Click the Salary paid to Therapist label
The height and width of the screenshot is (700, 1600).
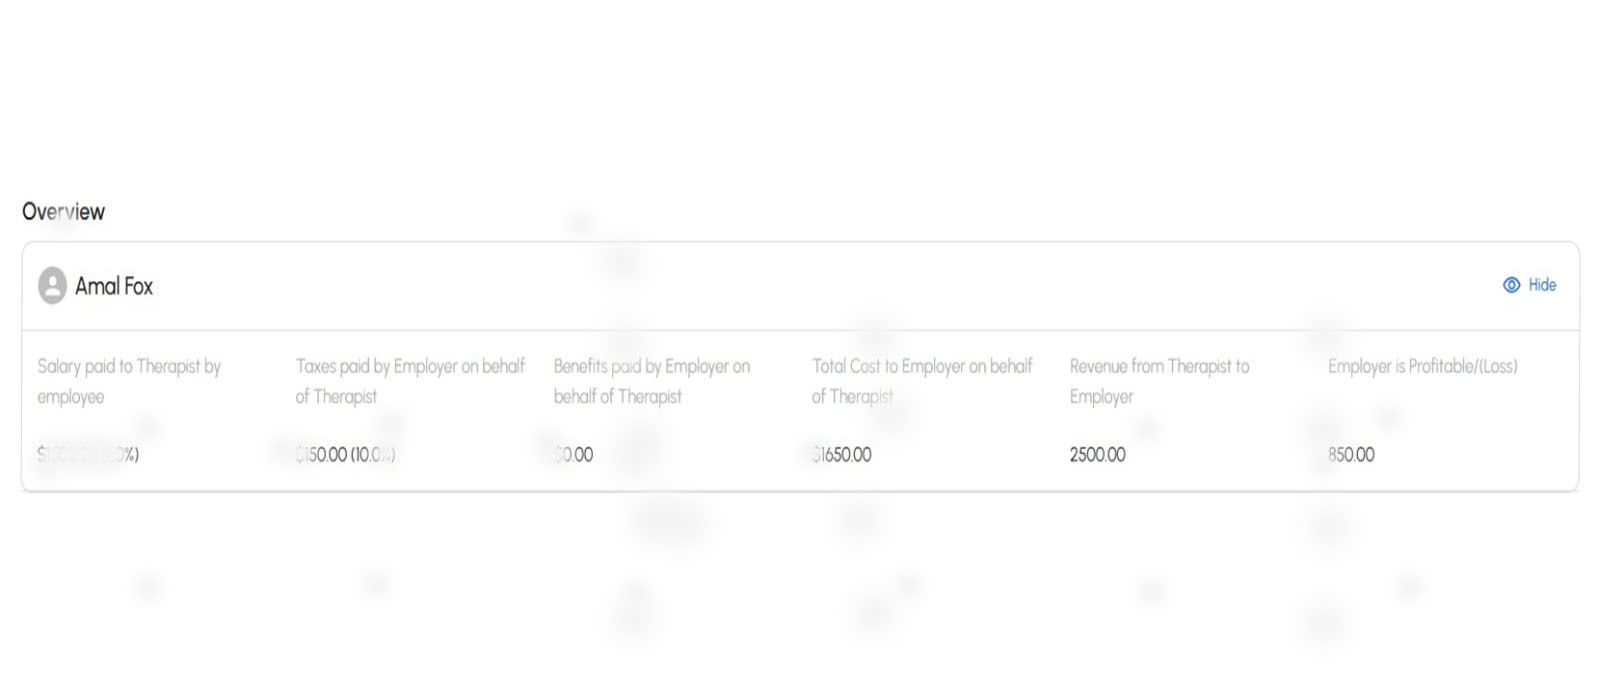point(129,381)
